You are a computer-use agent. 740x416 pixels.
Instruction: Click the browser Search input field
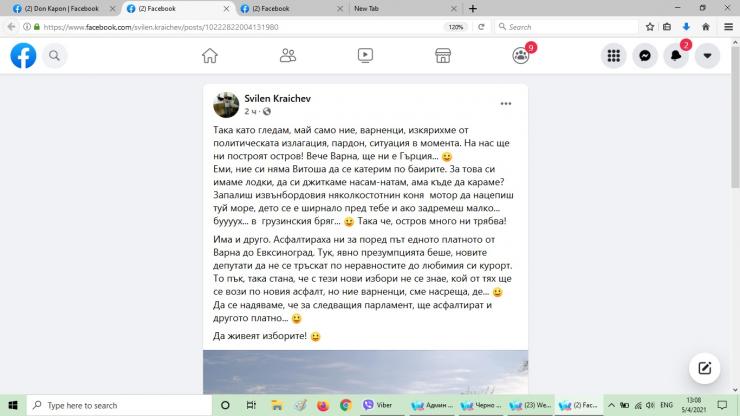coord(566,27)
